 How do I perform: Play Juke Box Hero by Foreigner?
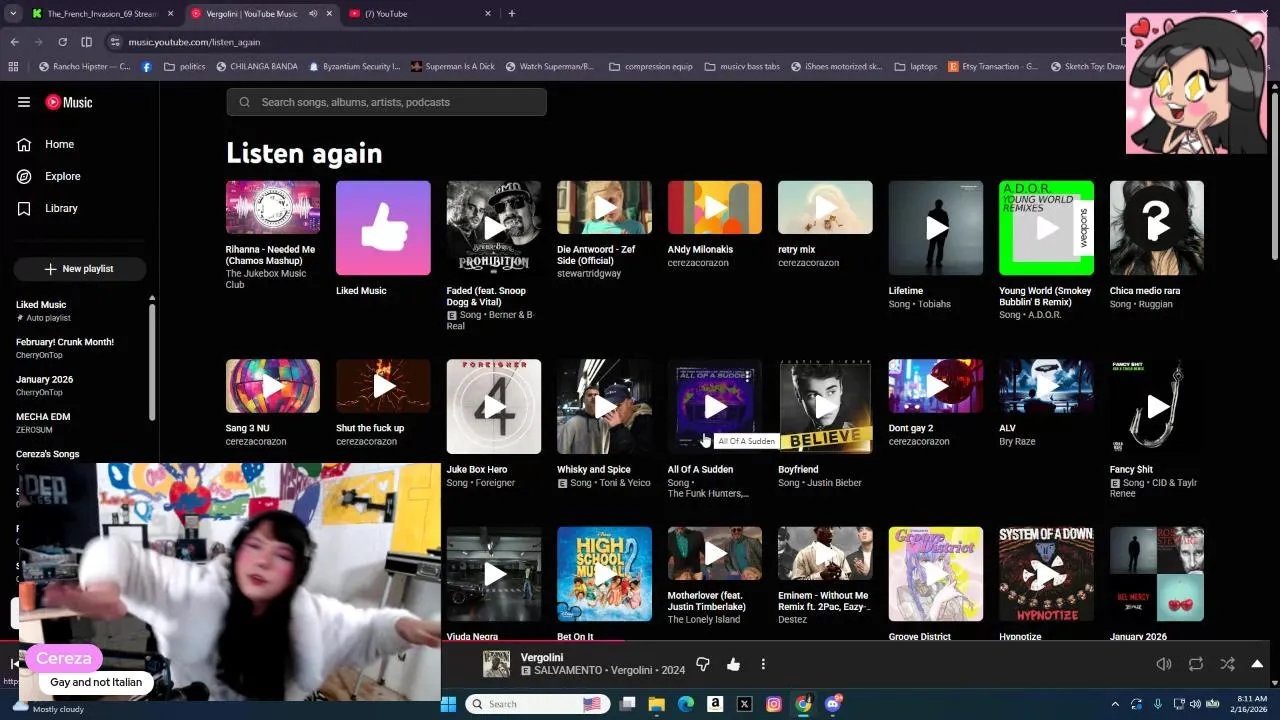tap(494, 406)
